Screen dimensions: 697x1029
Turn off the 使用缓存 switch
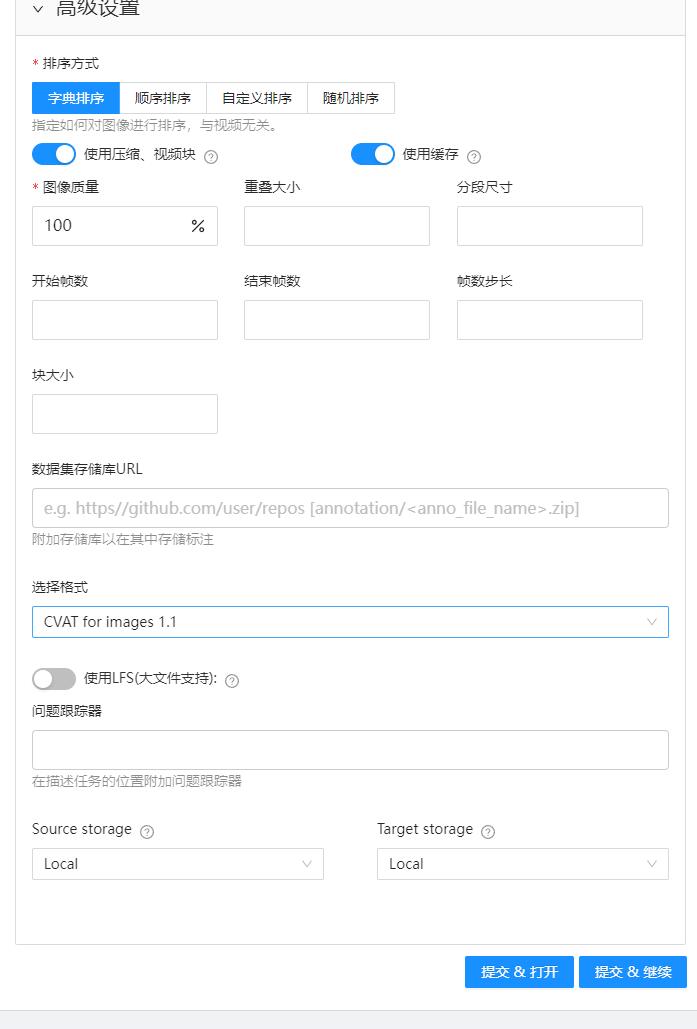tap(373, 154)
